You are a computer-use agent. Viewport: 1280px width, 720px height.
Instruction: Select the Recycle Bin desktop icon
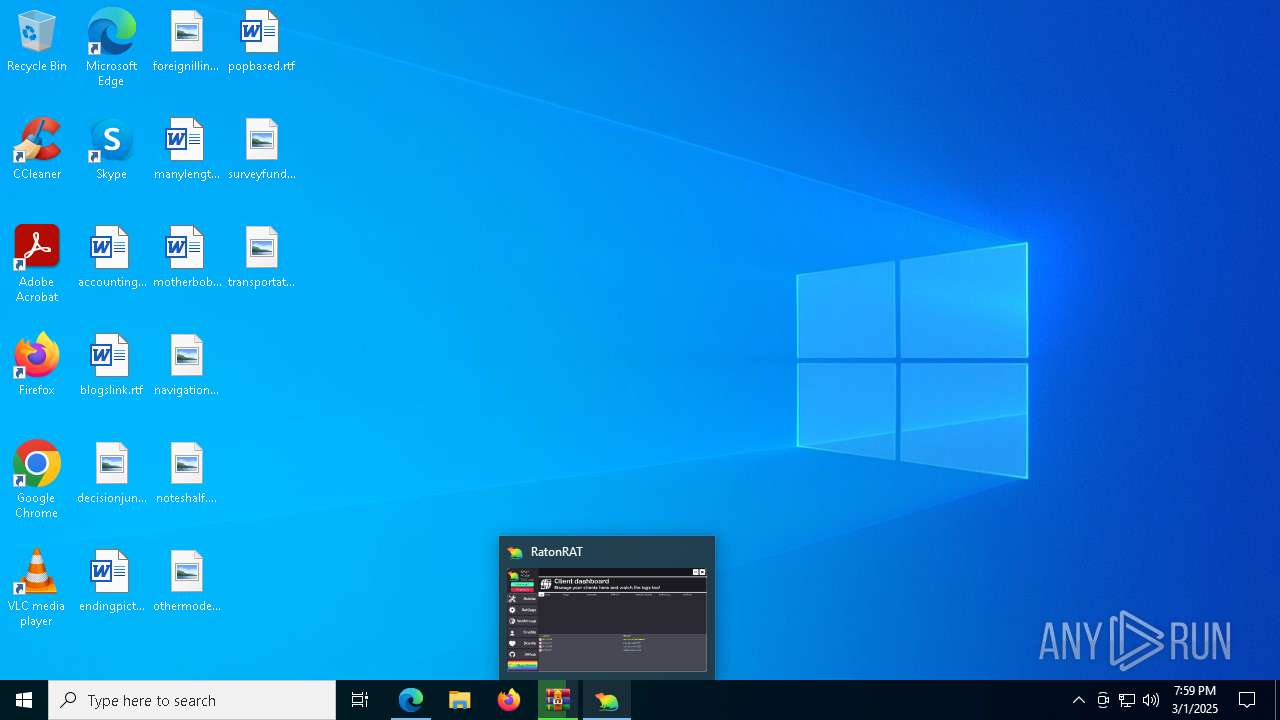pyautogui.click(x=37, y=42)
